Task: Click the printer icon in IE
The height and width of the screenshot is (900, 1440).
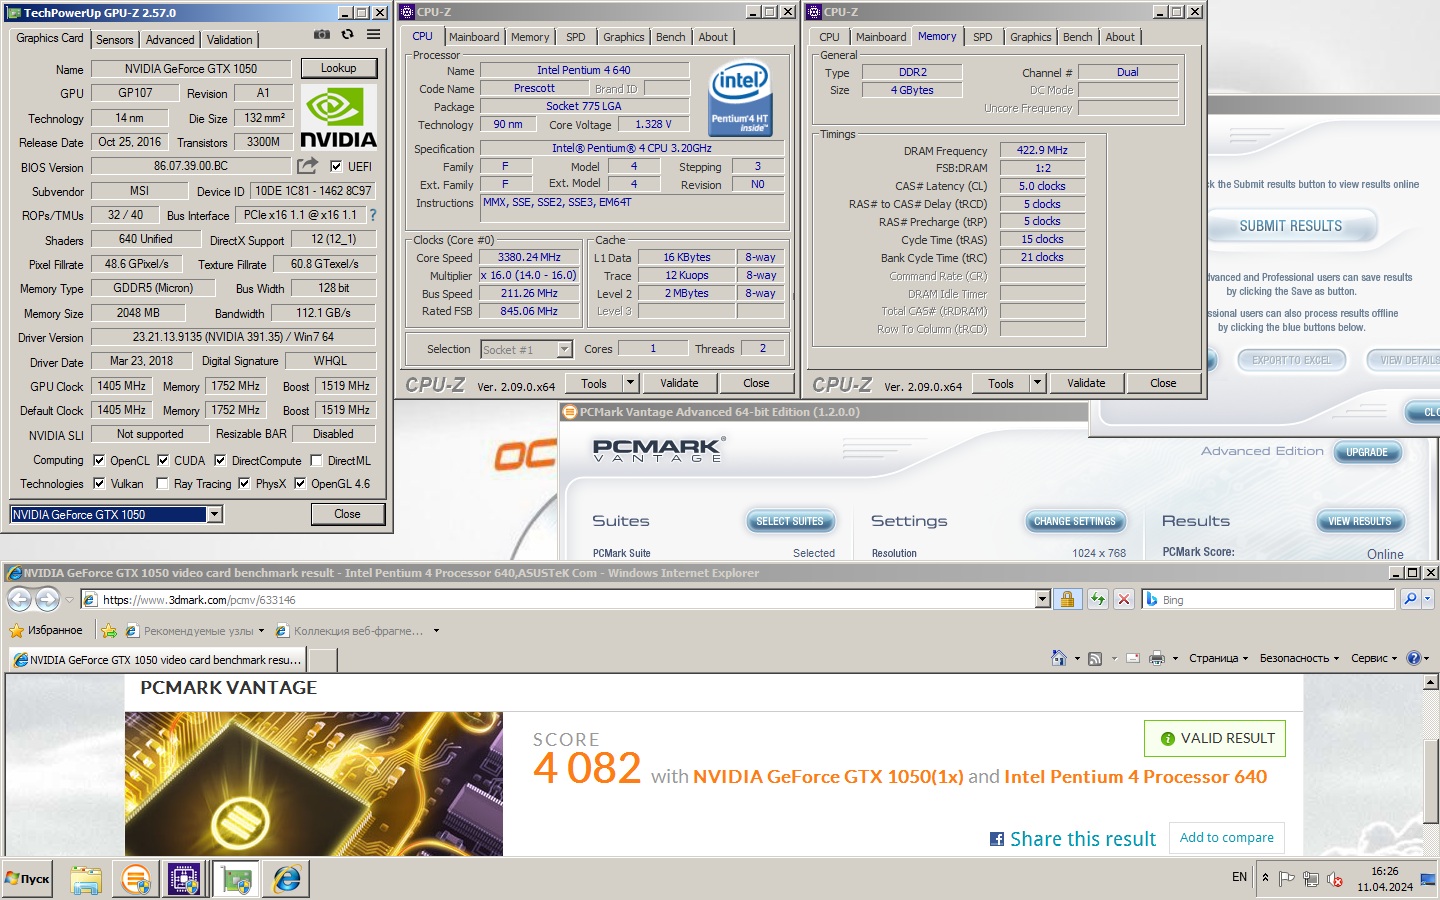Action: point(1157,658)
